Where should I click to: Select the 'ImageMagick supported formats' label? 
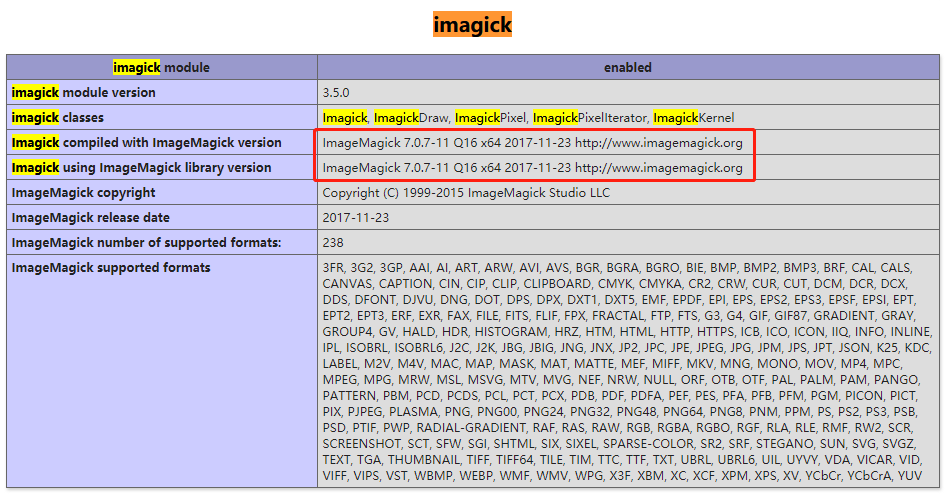111,267
